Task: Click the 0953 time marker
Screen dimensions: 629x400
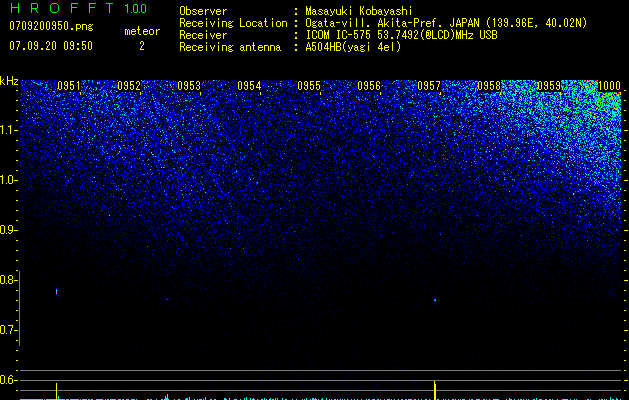Action: pyautogui.click(x=189, y=86)
